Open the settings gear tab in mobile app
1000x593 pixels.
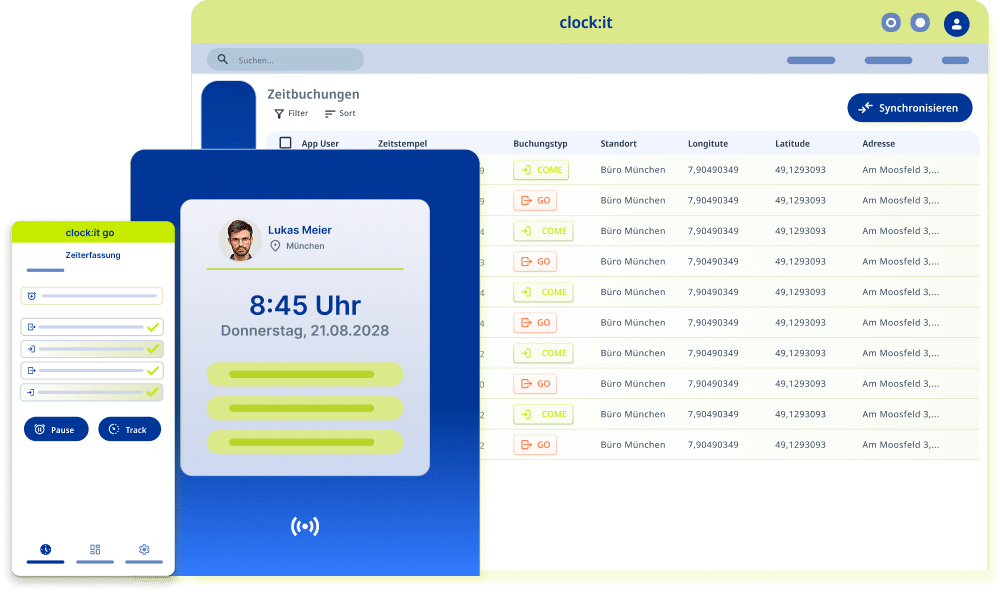tap(144, 550)
